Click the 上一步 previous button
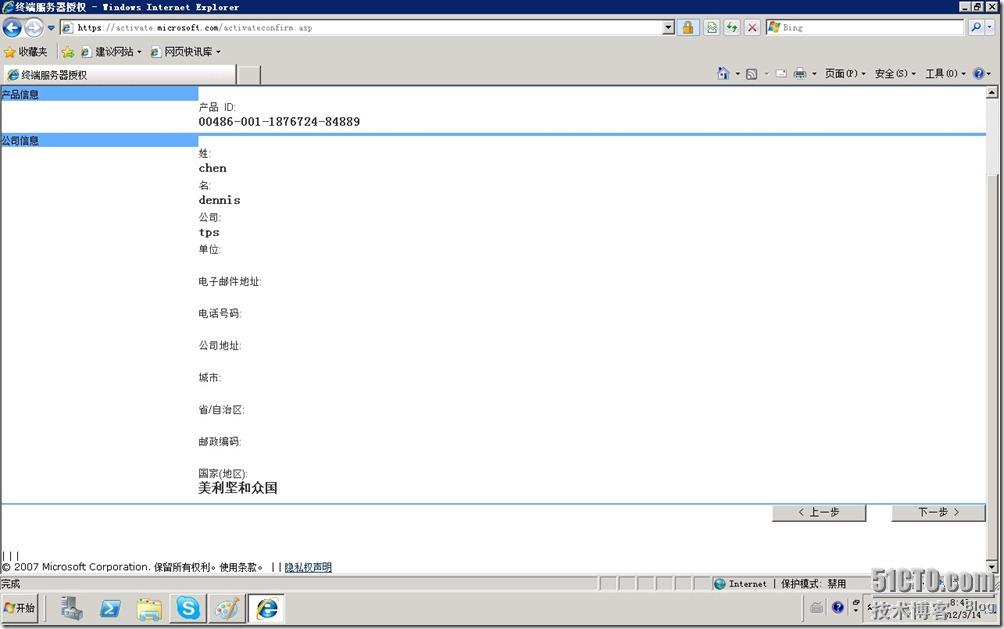The width and height of the screenshot is (1004, 629). (x=819, y=512)
